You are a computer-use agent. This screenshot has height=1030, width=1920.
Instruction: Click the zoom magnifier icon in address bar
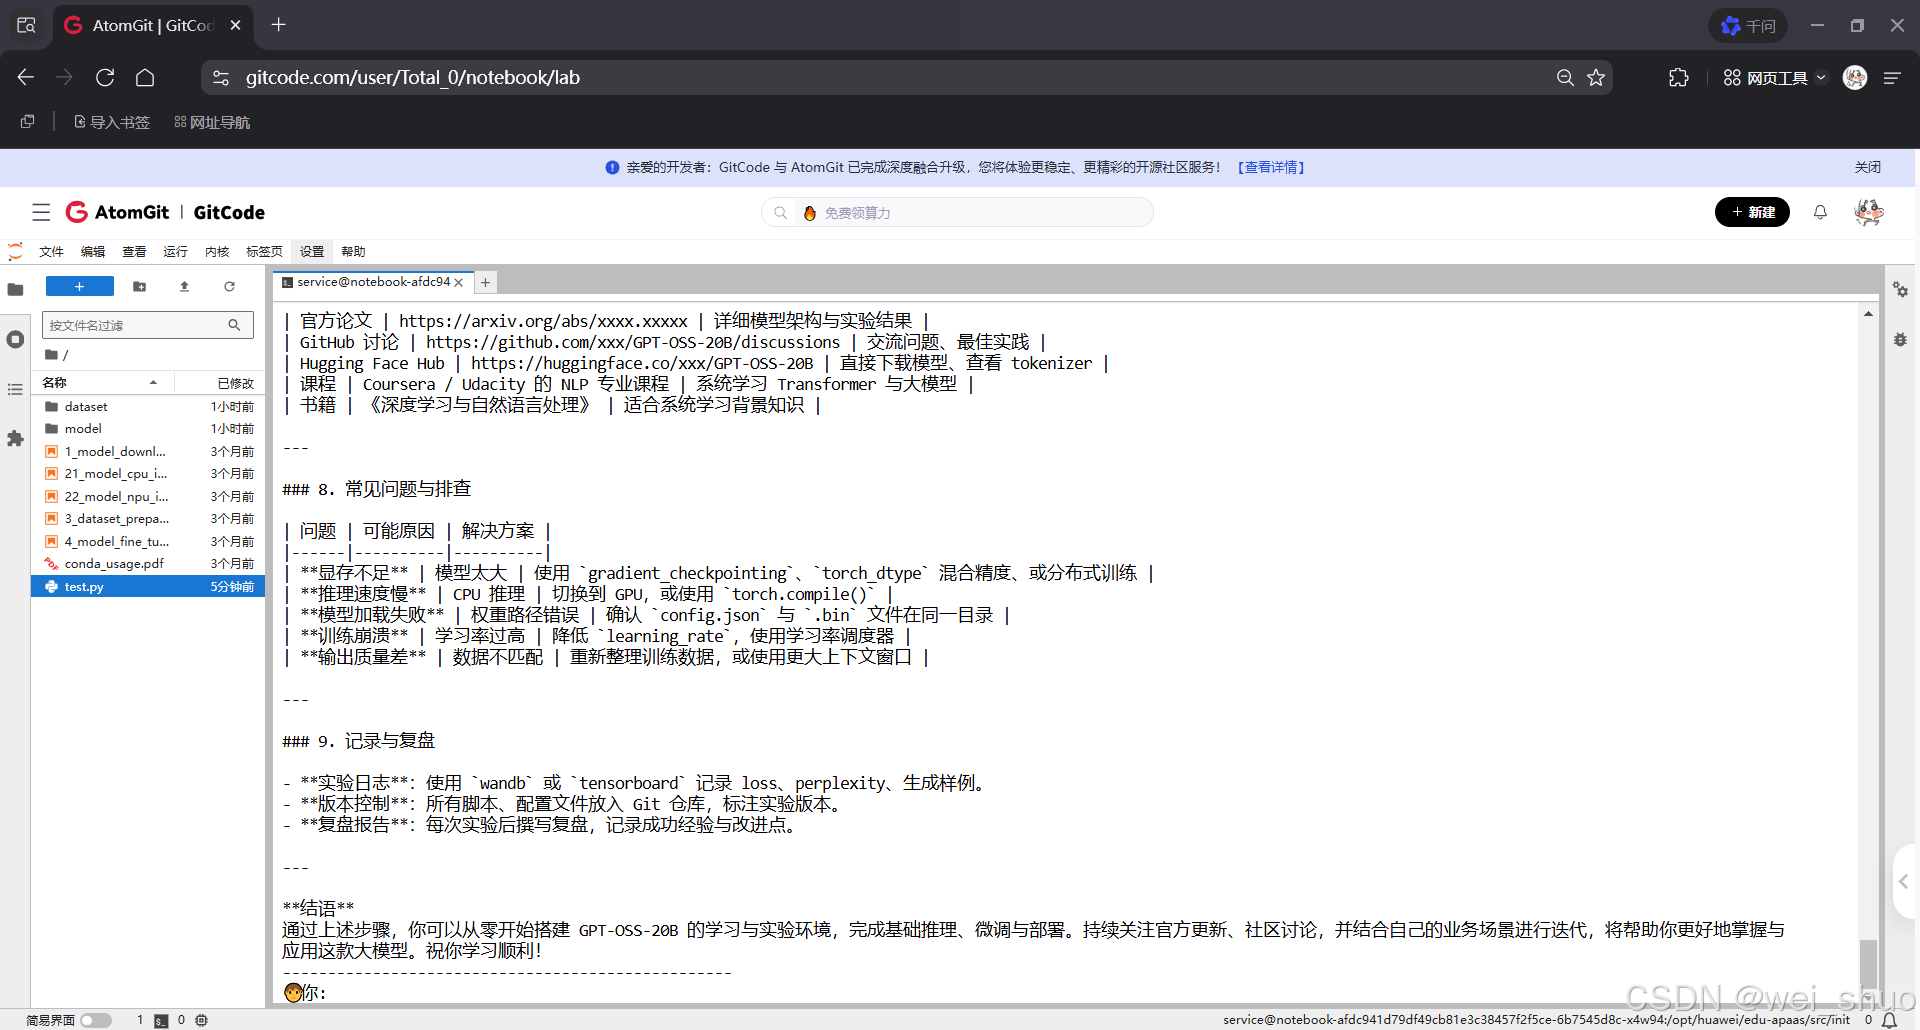click(x=1565, y=77)
